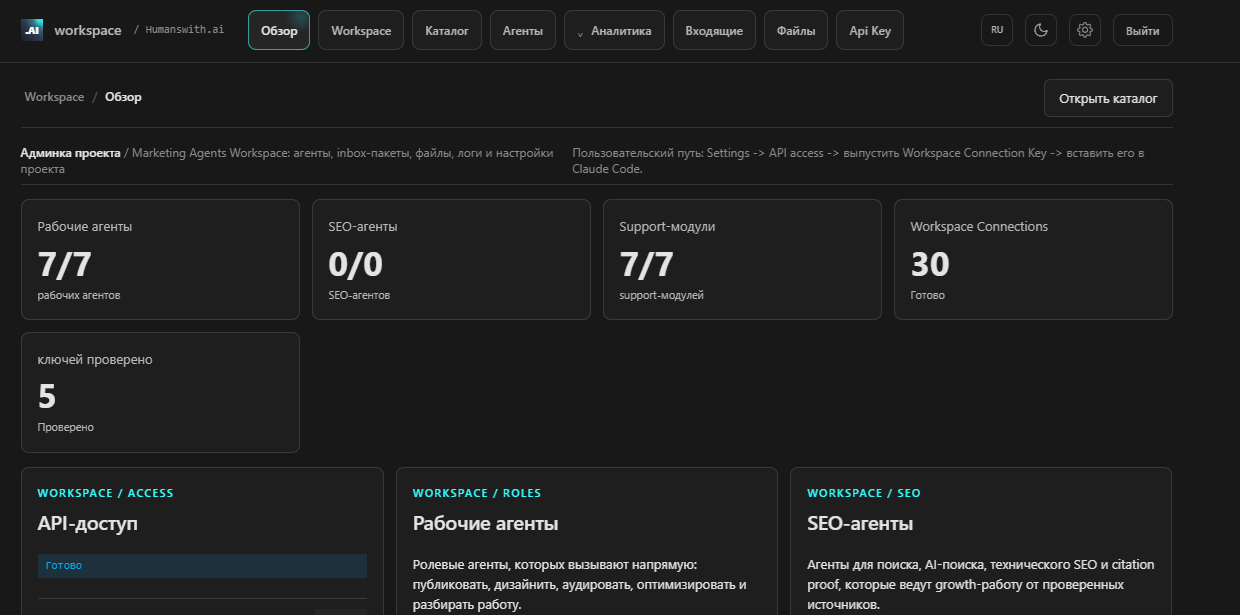Select the Обзор tab
The height and width of the screenshot is (615, 1240).
coord(279,31)
